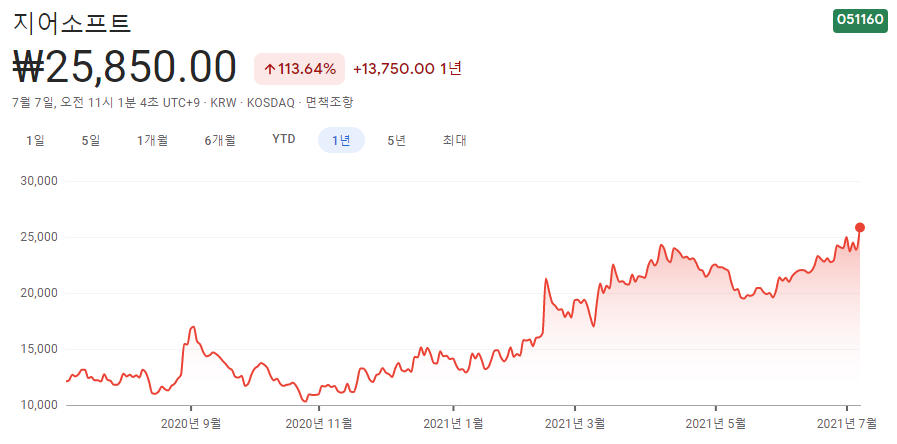
Task: Click the 2021년 5월 axis label
Action: tap(715, 424)
